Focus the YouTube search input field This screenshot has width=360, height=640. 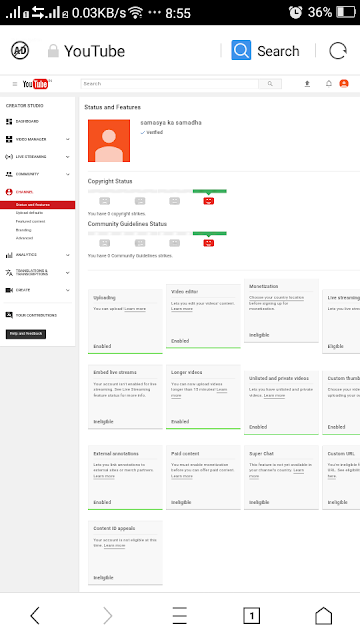(169, 84)
